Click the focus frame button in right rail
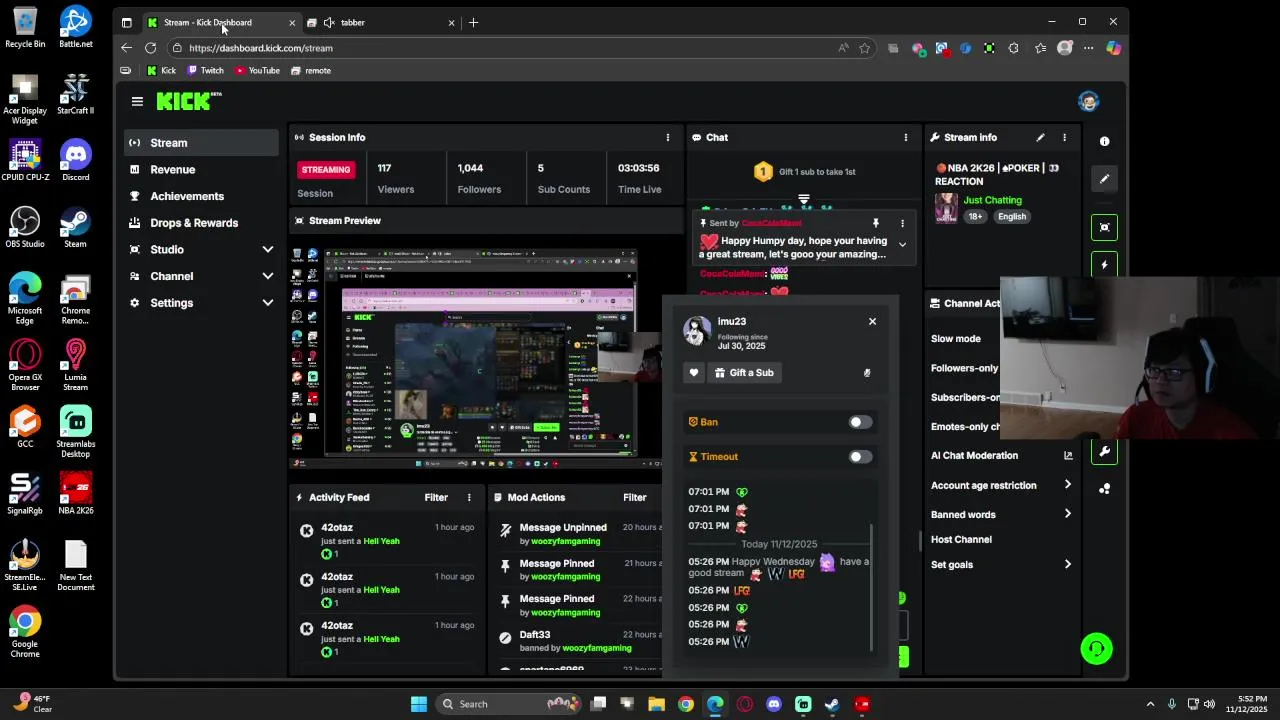The width and height of the screenshot is (1280, 720). (x=1104, y=227)
